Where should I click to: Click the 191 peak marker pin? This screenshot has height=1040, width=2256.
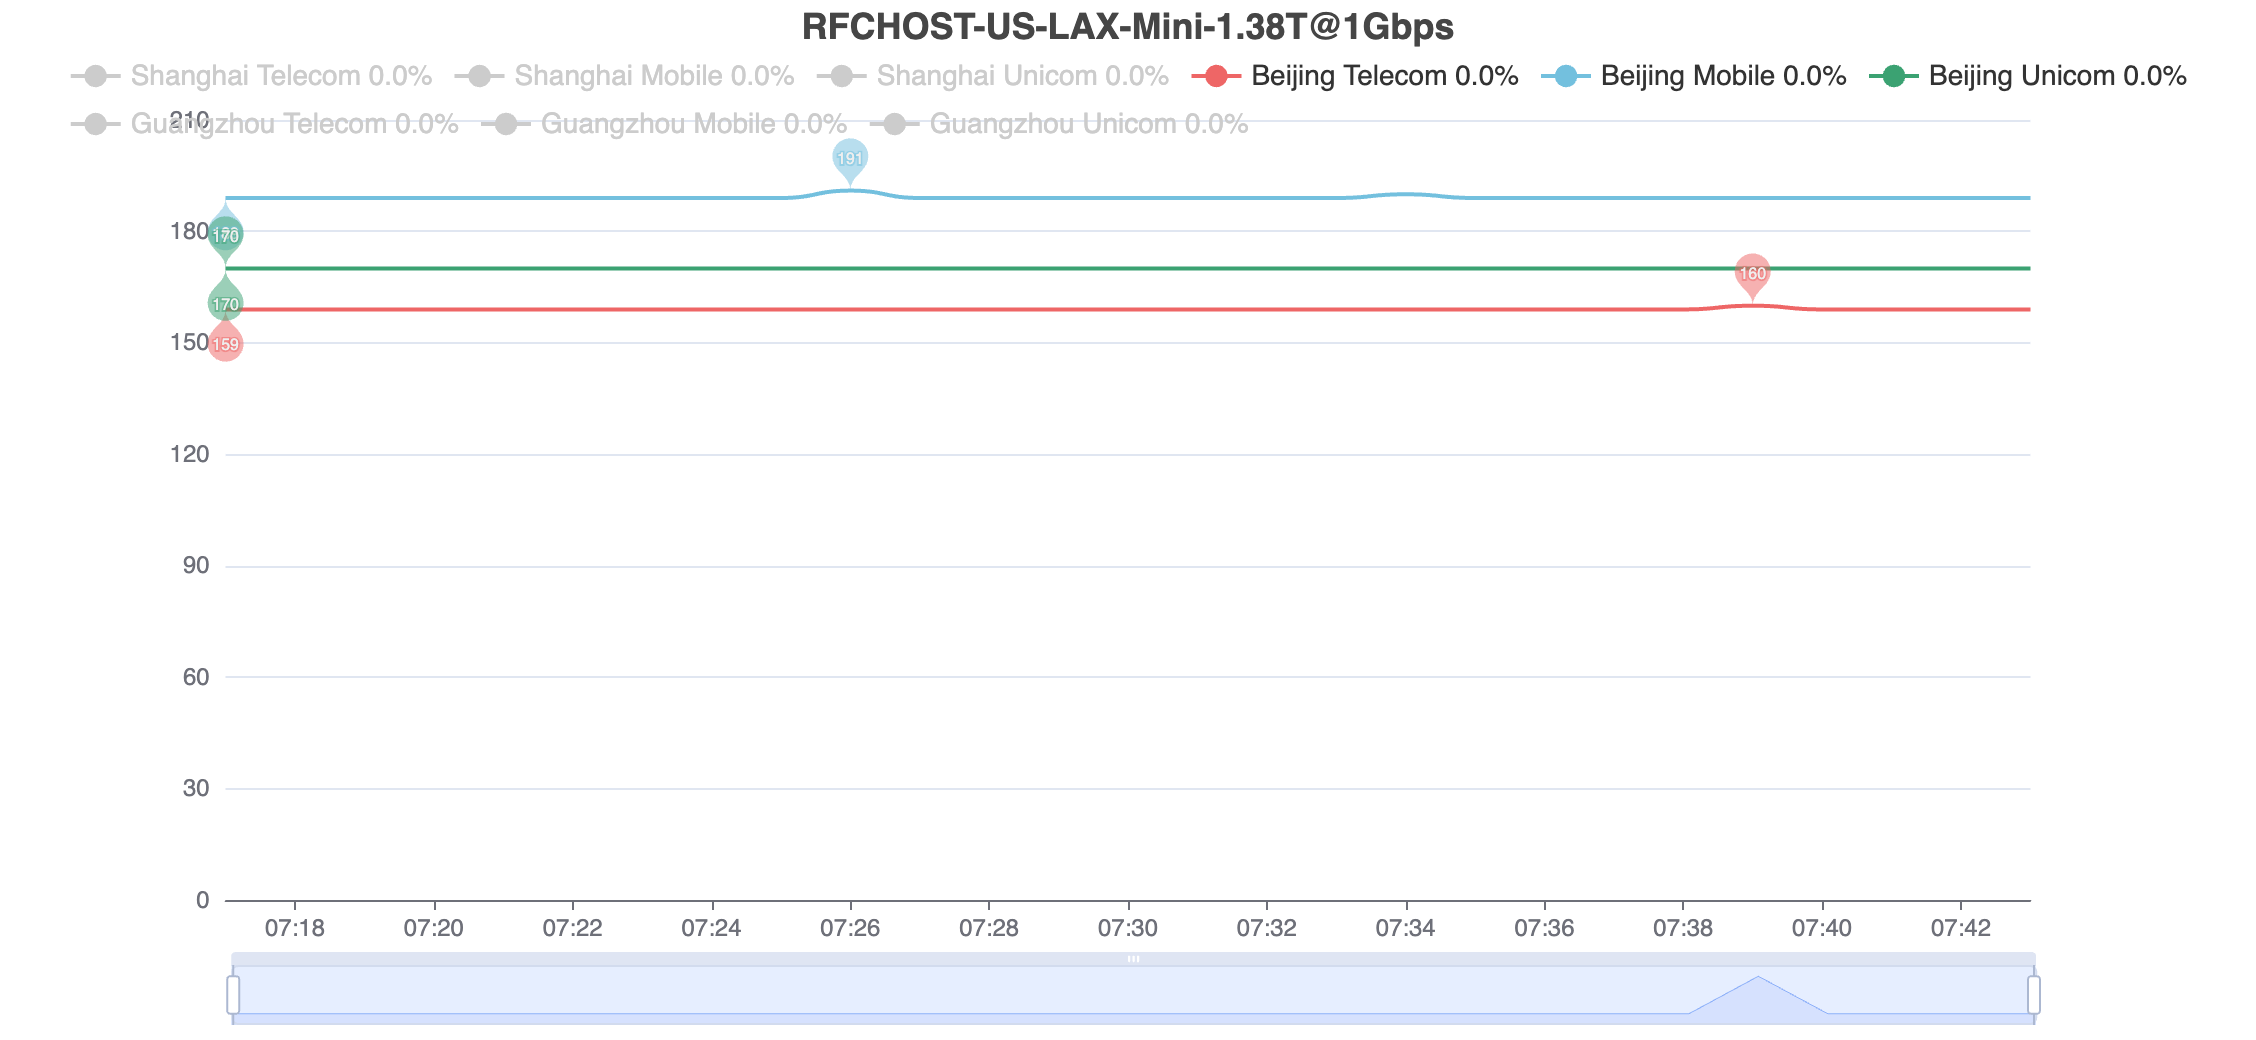pyautogui.click(x=850, y=158)
